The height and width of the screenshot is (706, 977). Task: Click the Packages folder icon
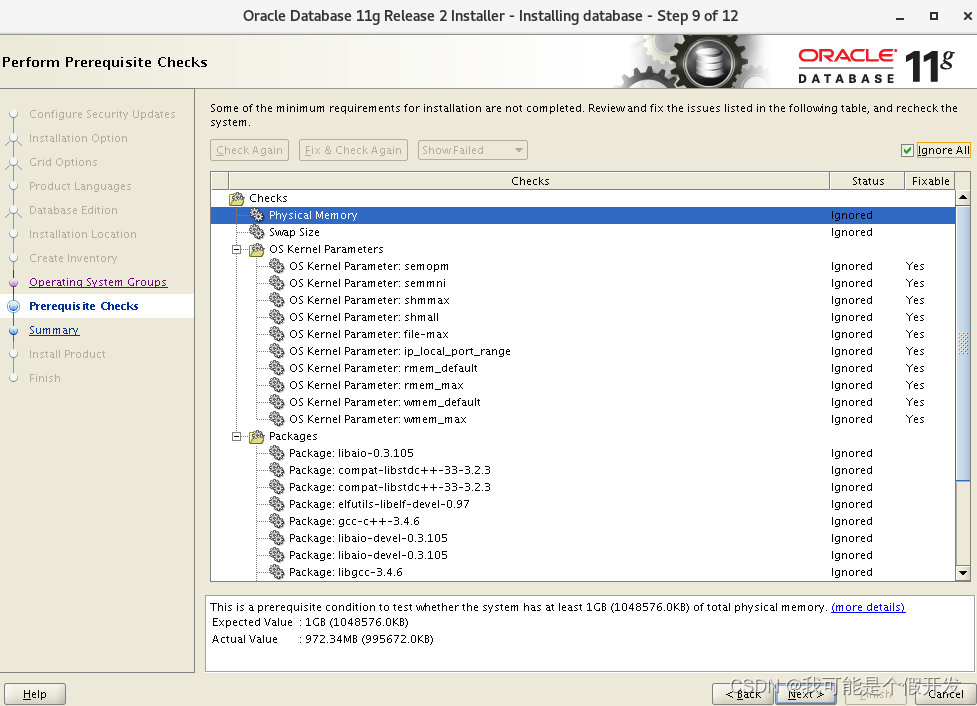tap(257, 437)
